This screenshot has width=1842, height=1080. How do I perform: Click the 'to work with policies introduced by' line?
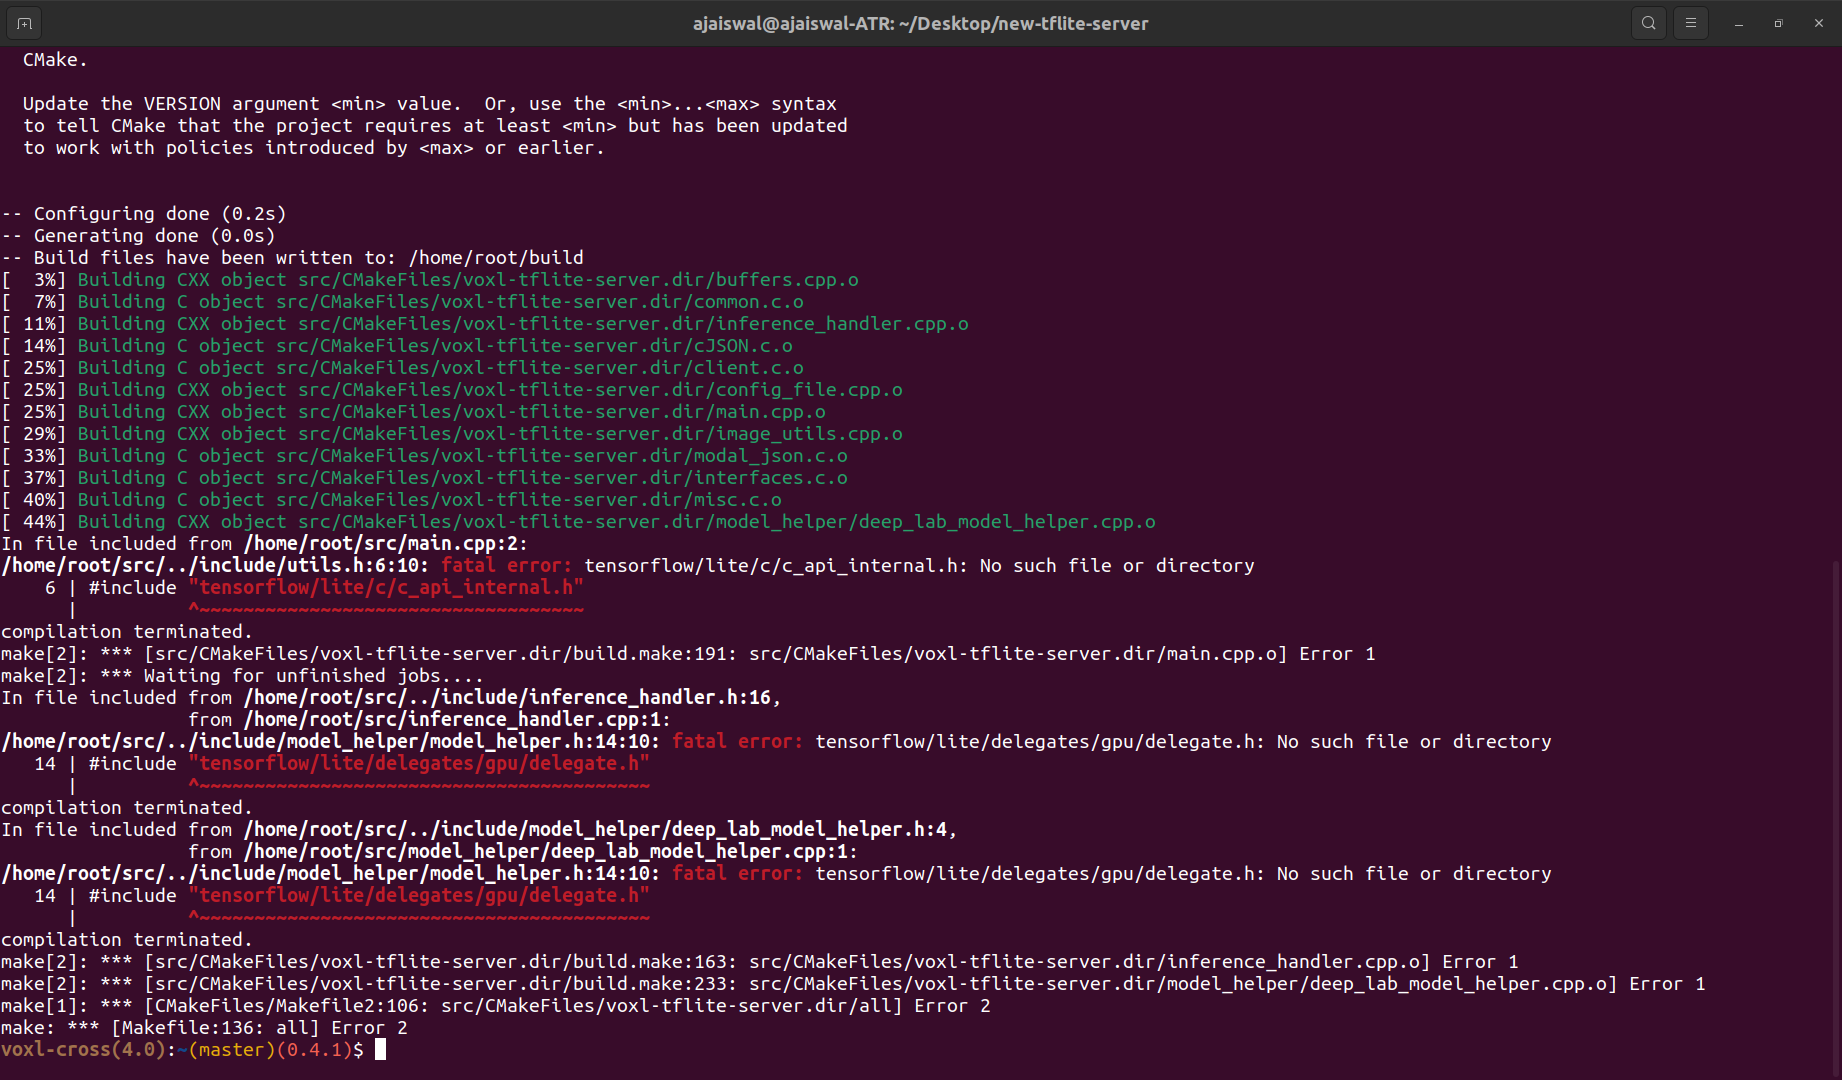[314, 148]
